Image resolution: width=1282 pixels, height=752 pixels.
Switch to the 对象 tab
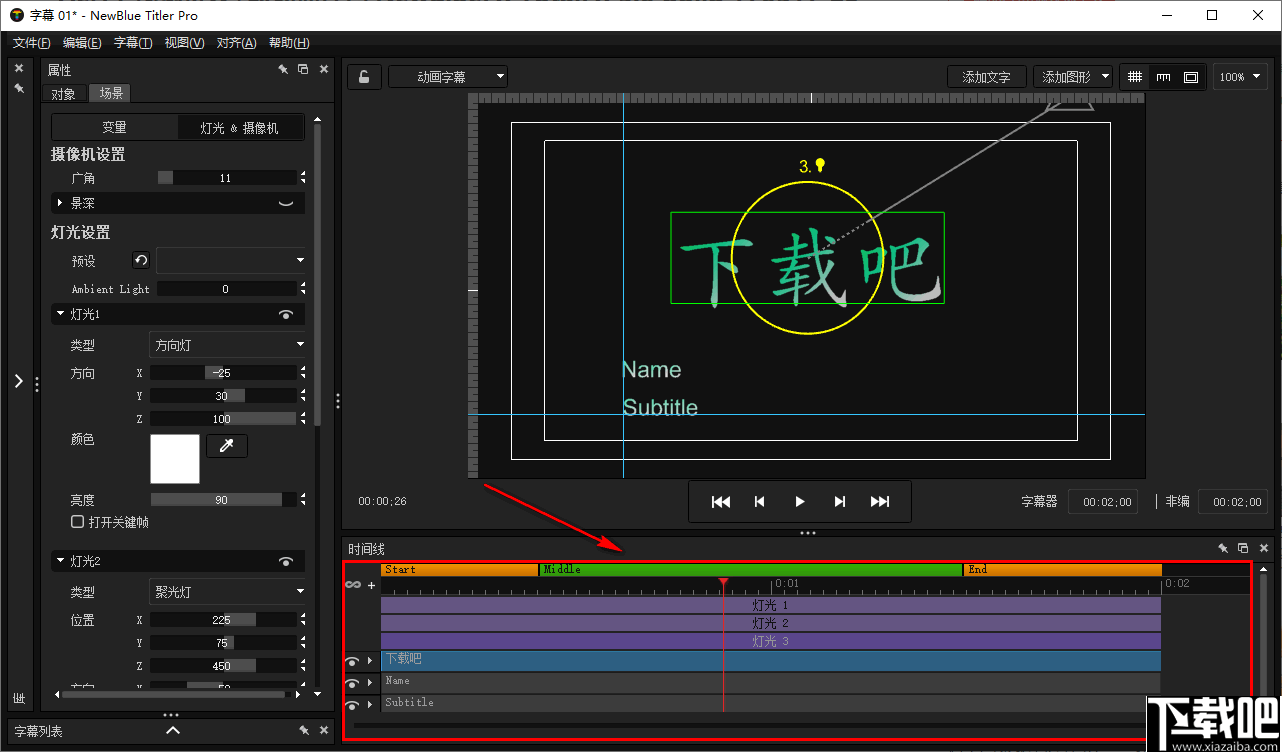click(63, 93)
